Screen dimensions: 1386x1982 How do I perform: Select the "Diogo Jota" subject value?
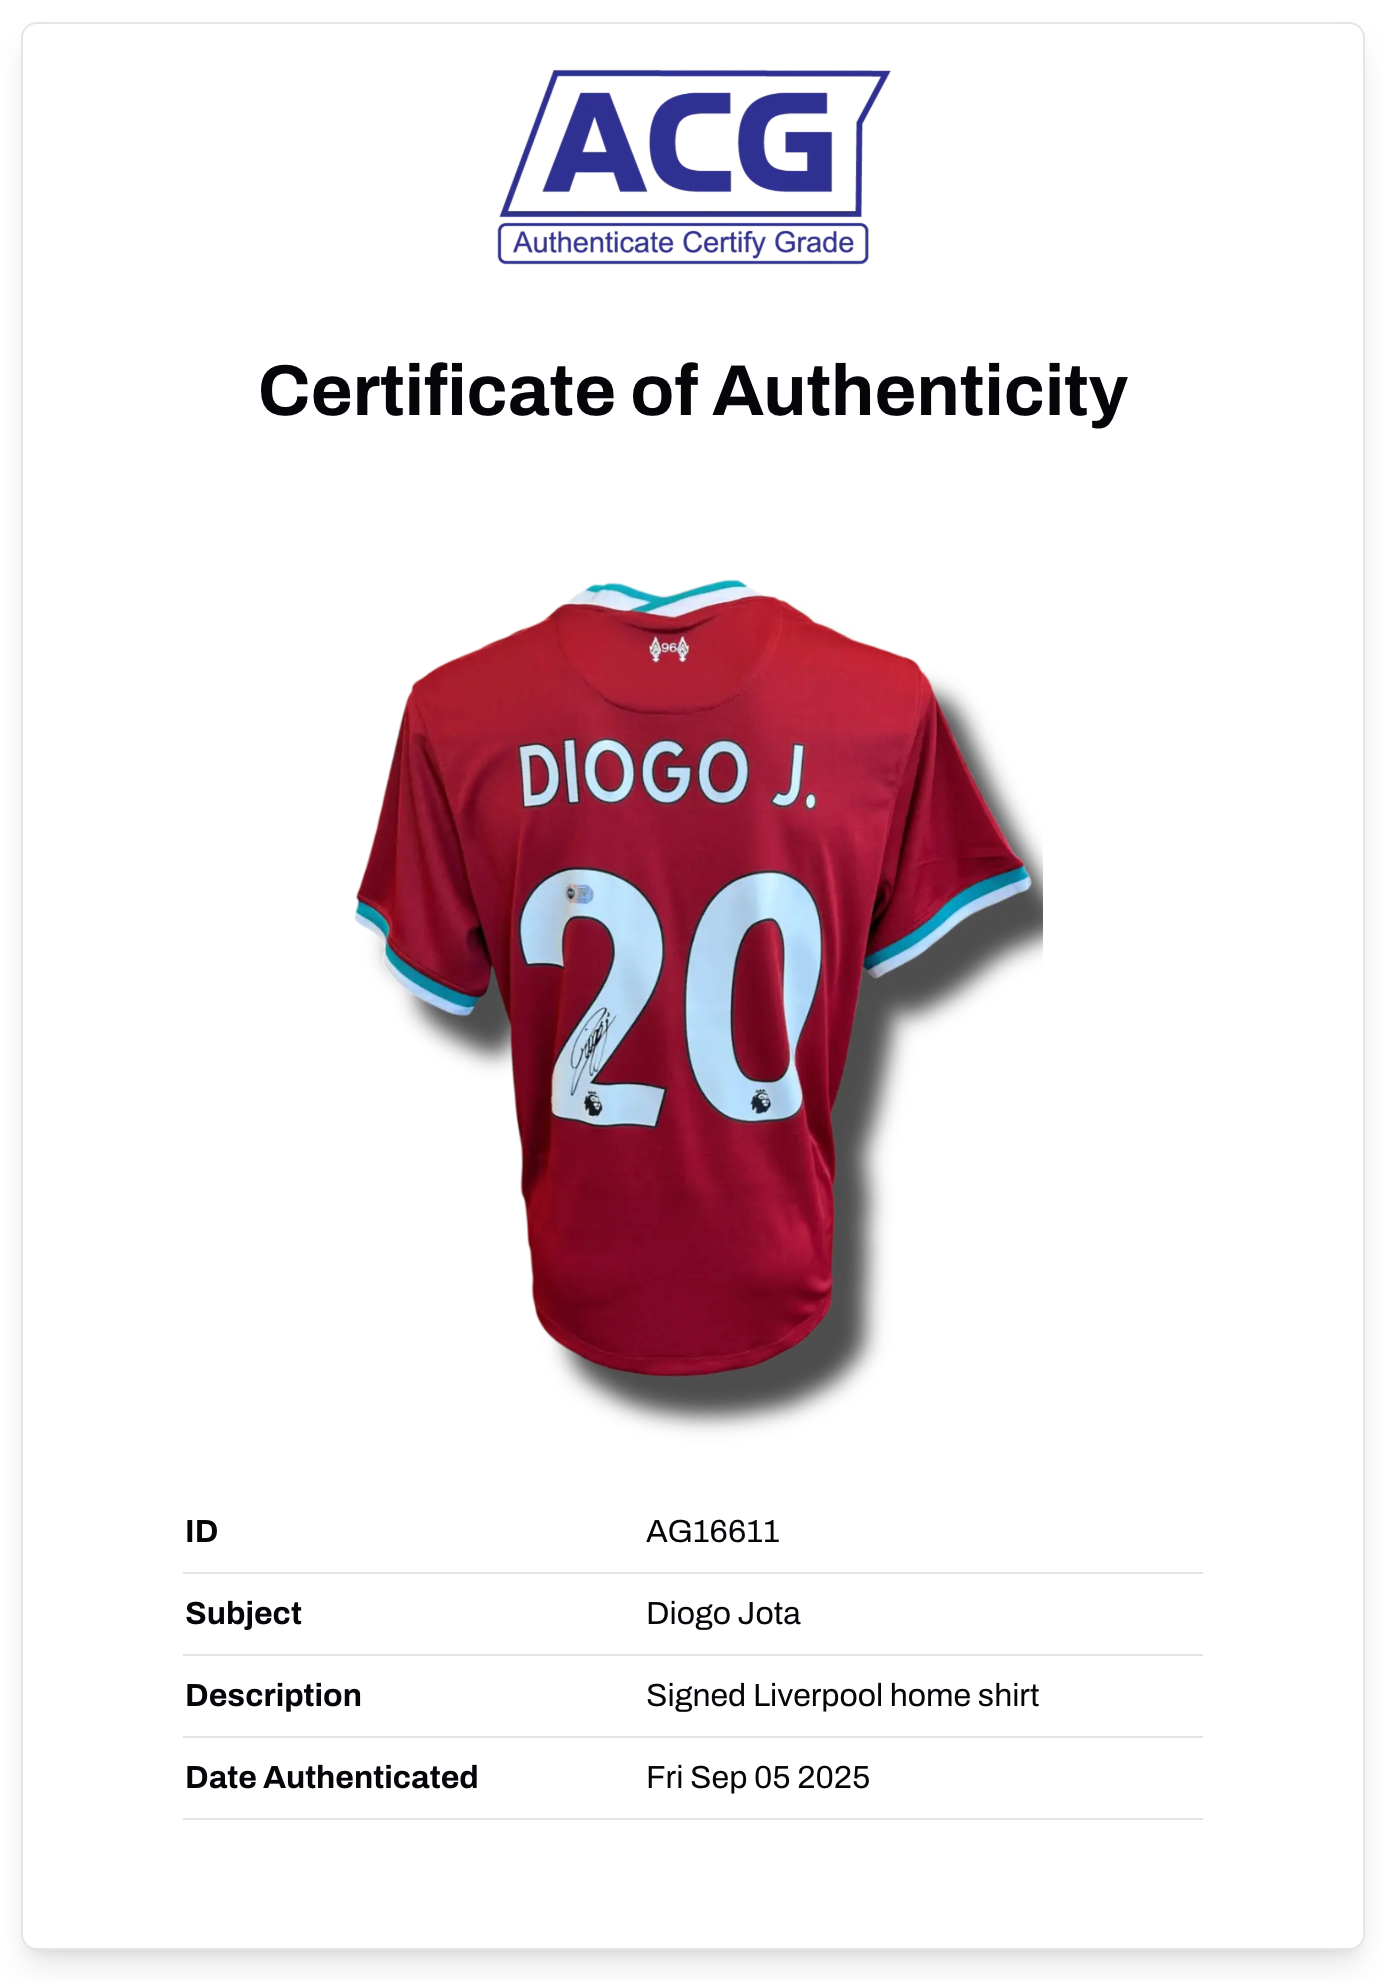(723, 1613)
